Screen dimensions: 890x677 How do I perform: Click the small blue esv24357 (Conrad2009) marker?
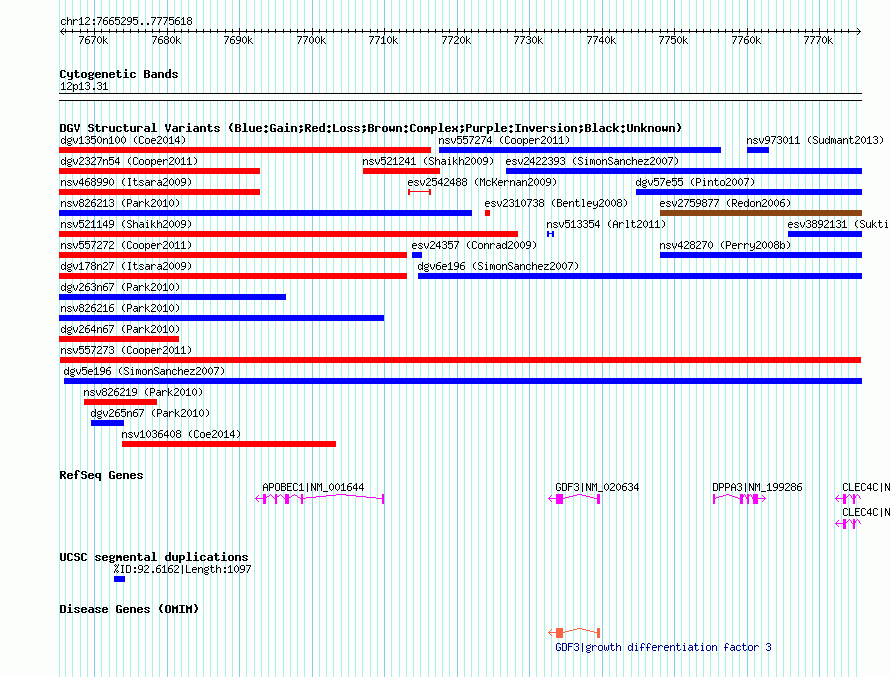pos(417,255)
